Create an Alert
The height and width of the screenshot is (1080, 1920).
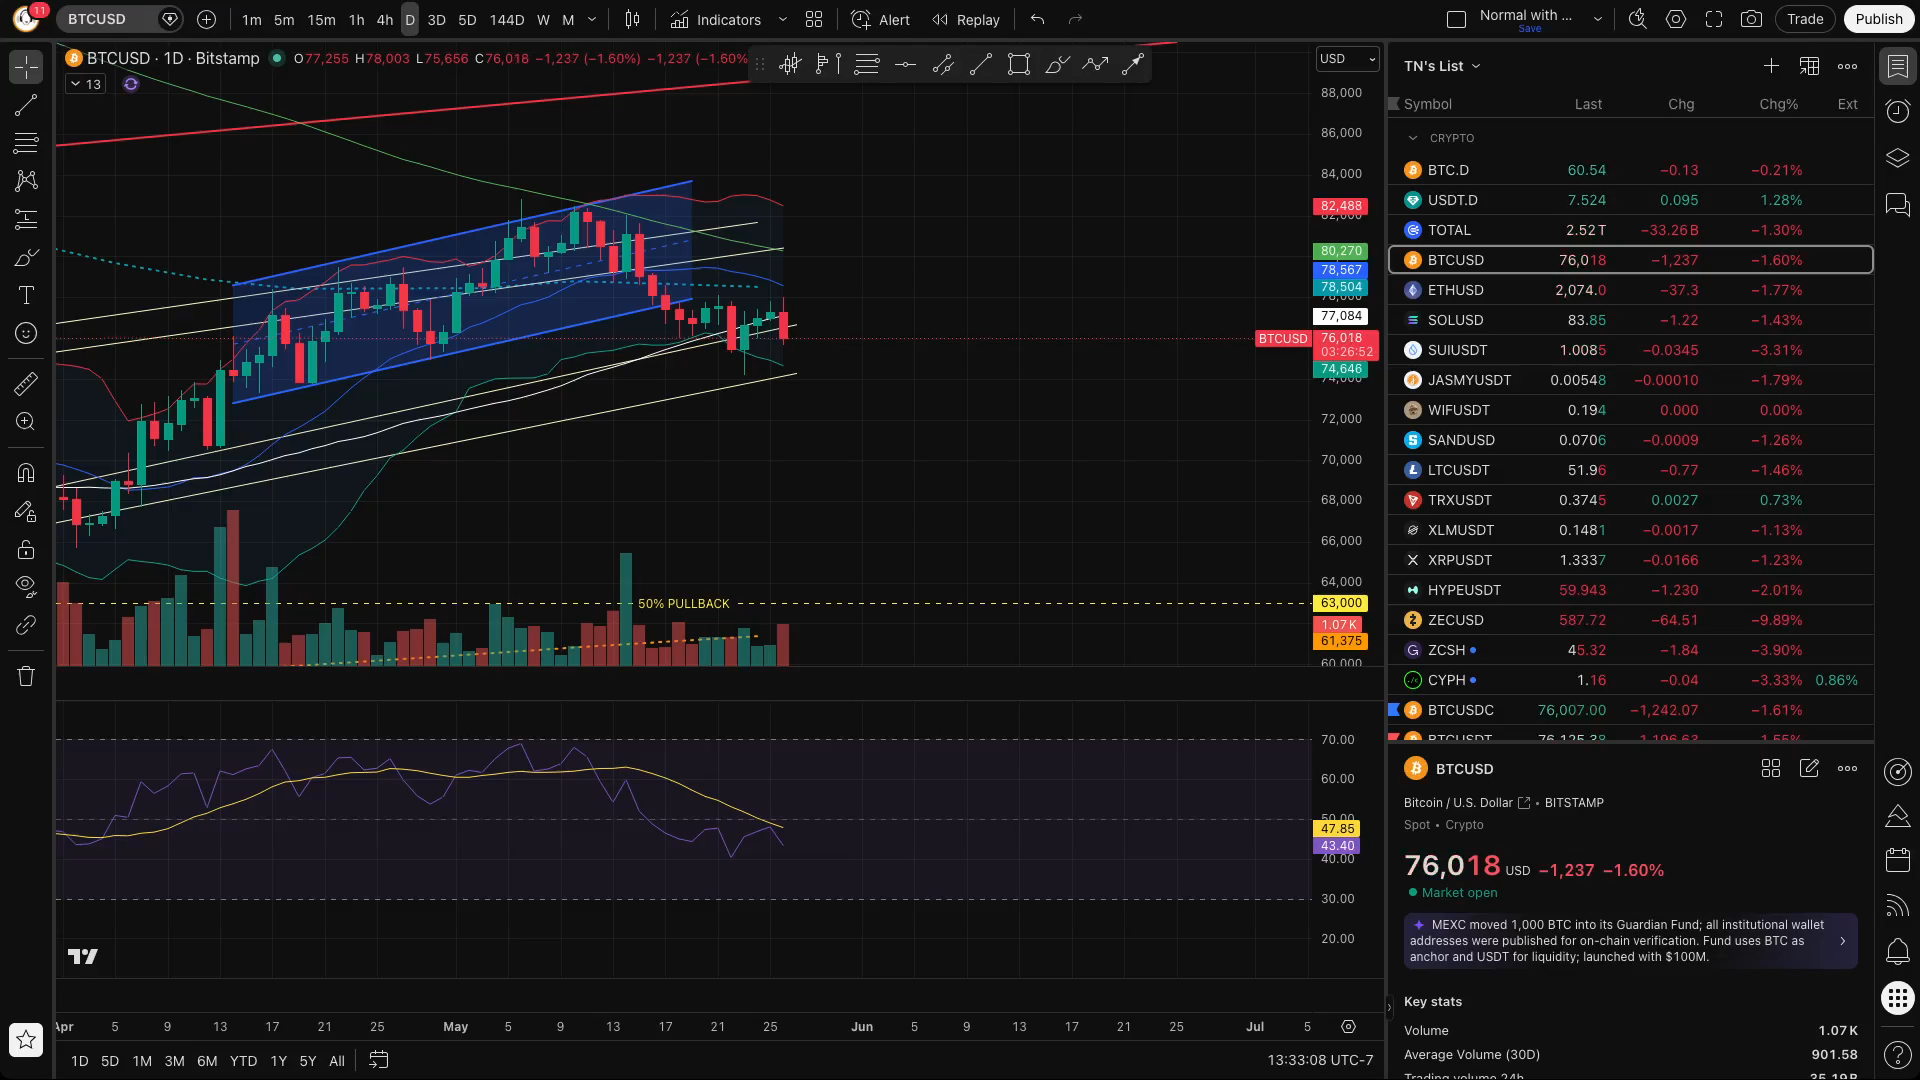pos(880,19)
